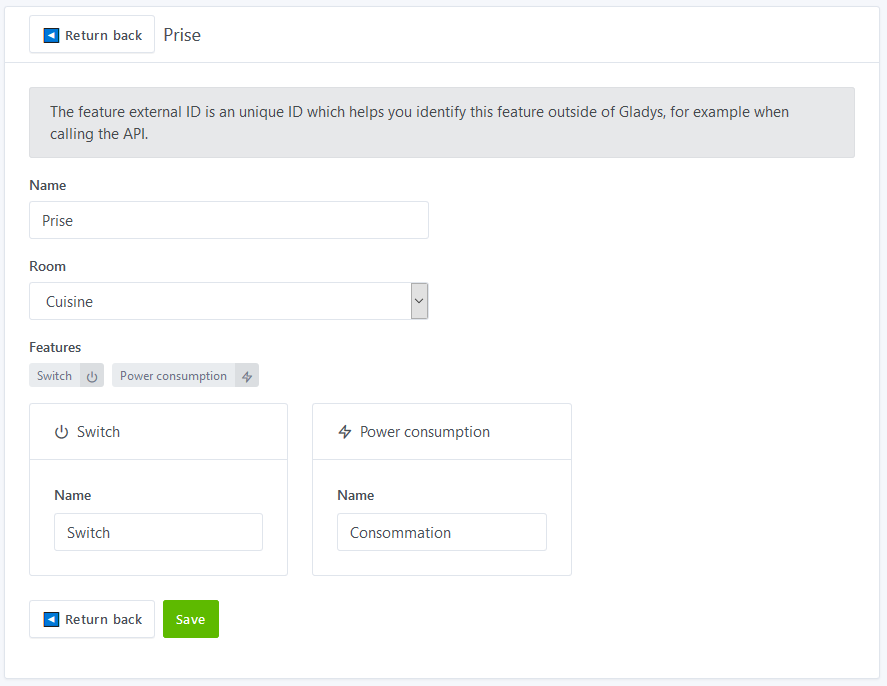Click the Prise page title
The height and width of the screenshot is (686, 887).
tap(182, 35)
